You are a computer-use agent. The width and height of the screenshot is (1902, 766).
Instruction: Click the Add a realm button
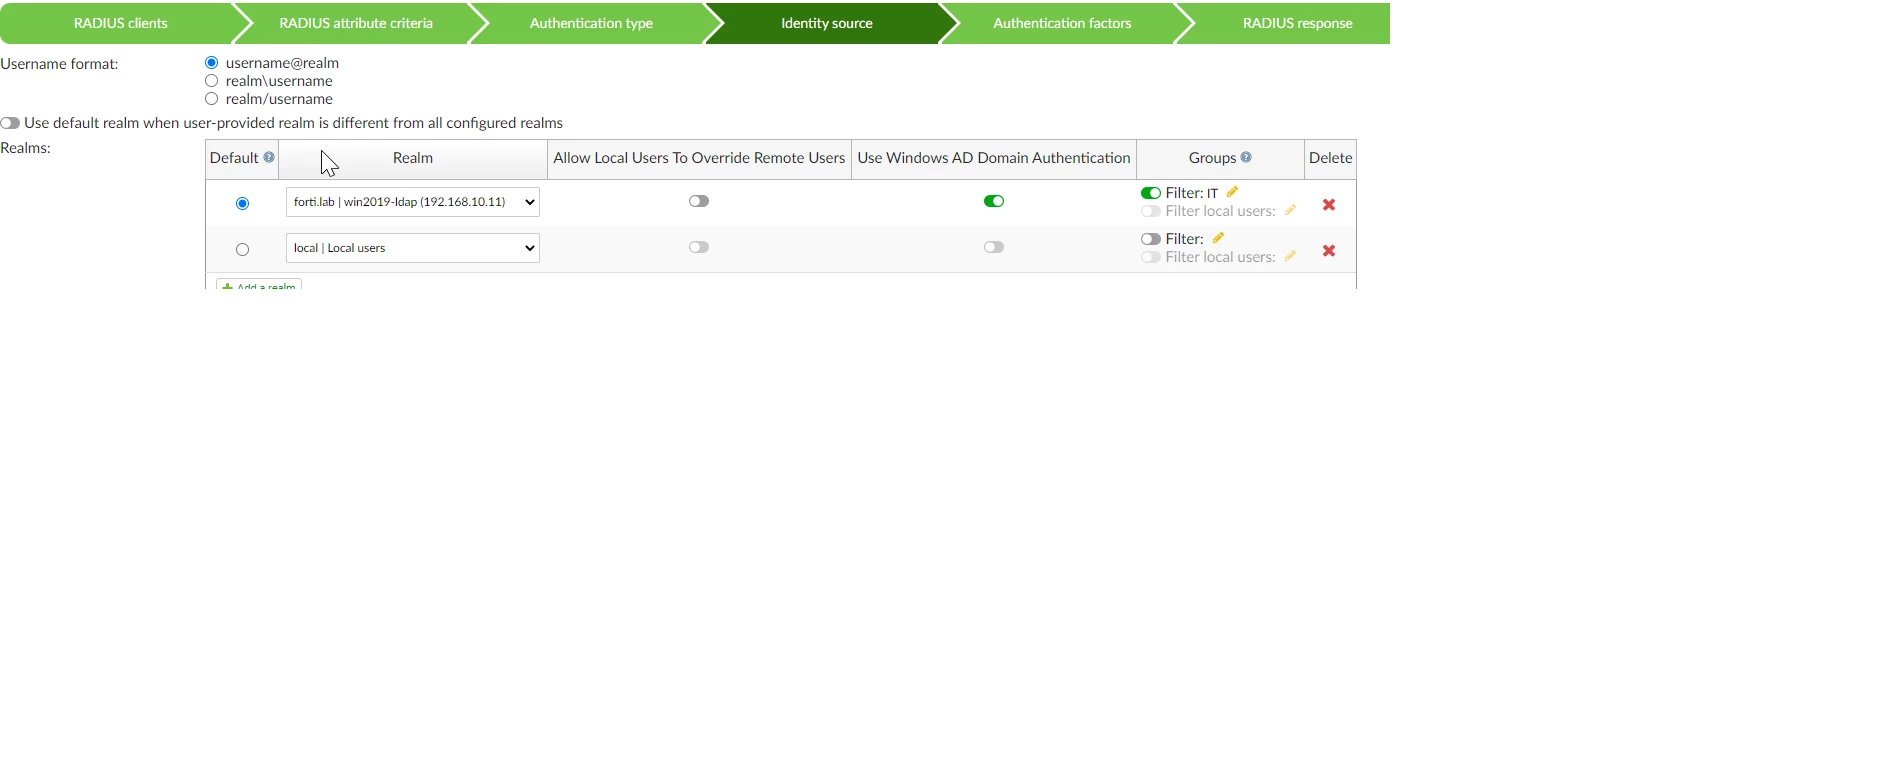pyautogui.click(x=259, y=285)
